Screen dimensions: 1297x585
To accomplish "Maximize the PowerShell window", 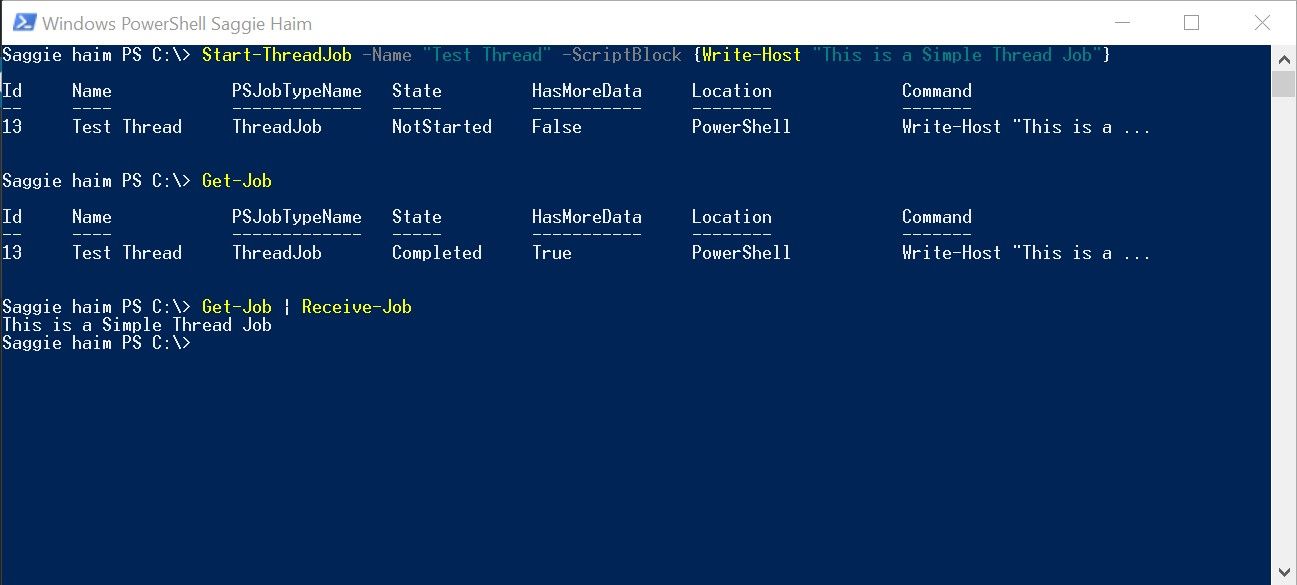I will point(1191,22).
